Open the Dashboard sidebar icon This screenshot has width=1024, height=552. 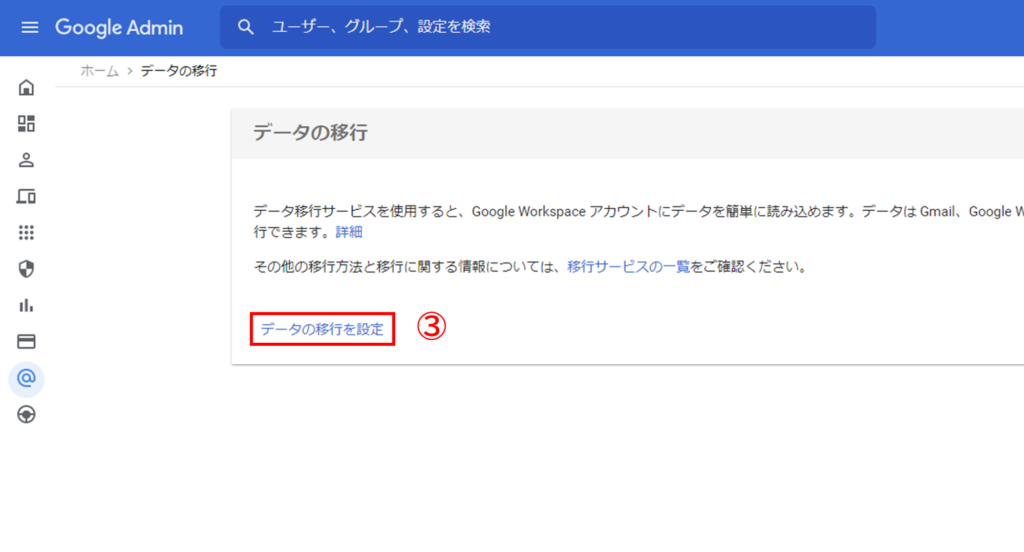pos(26,123)
